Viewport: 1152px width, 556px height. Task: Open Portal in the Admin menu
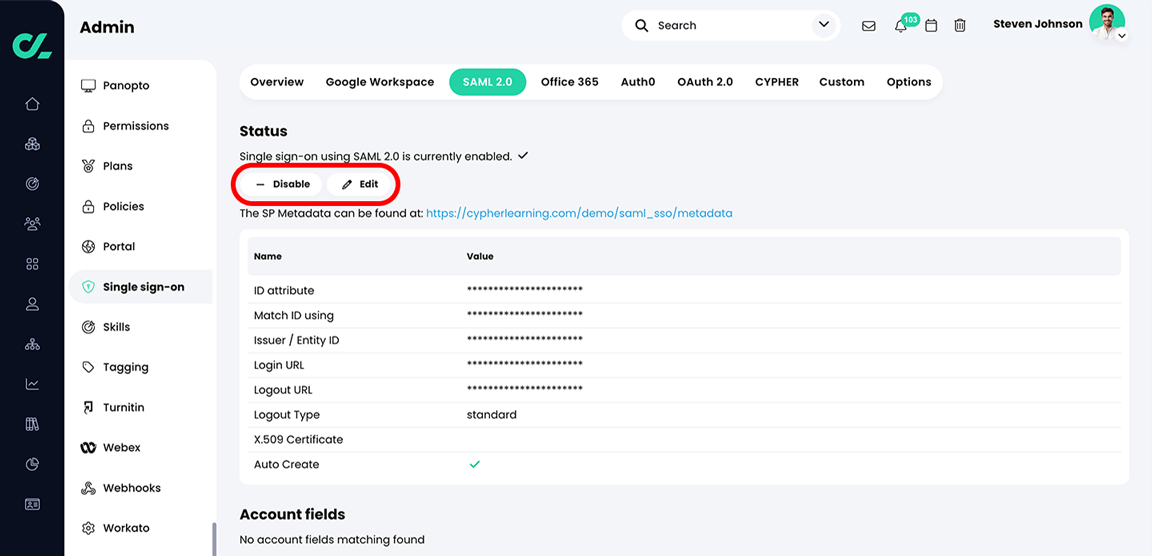pos(118,247)
